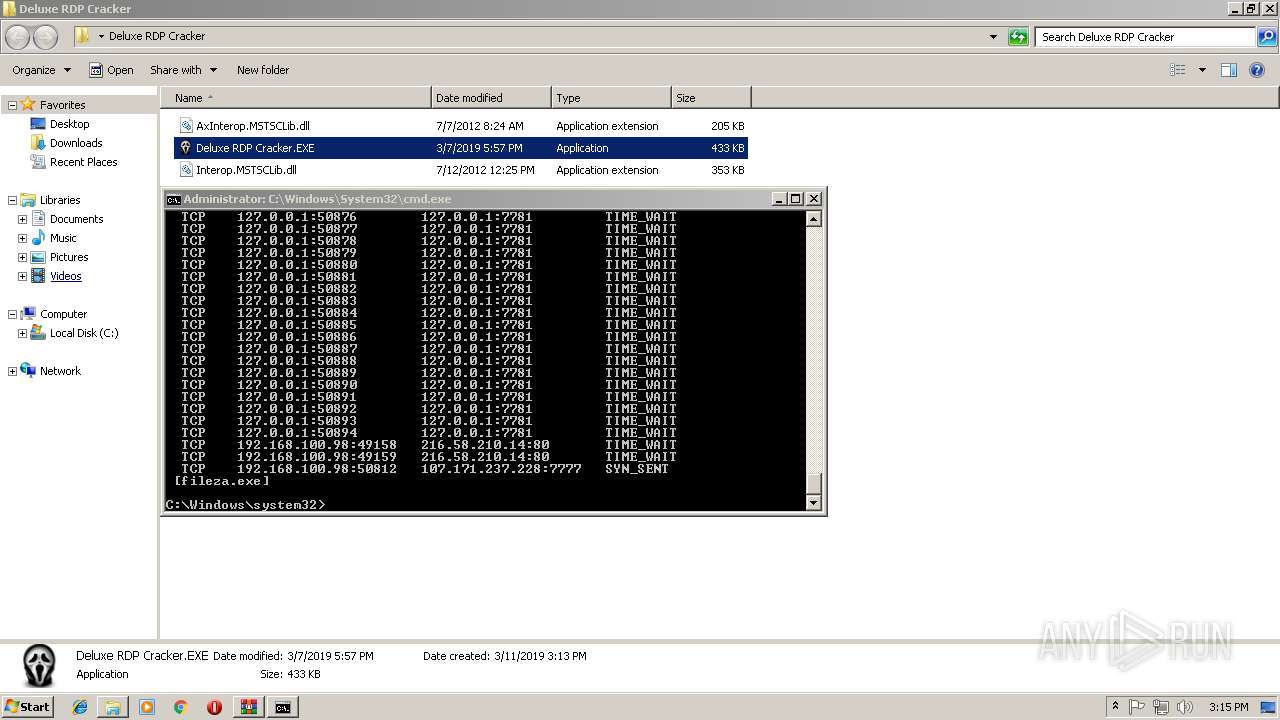Open Explorer help icon
Viewport: 1280px width, 720px height.
coord(1258,70)
